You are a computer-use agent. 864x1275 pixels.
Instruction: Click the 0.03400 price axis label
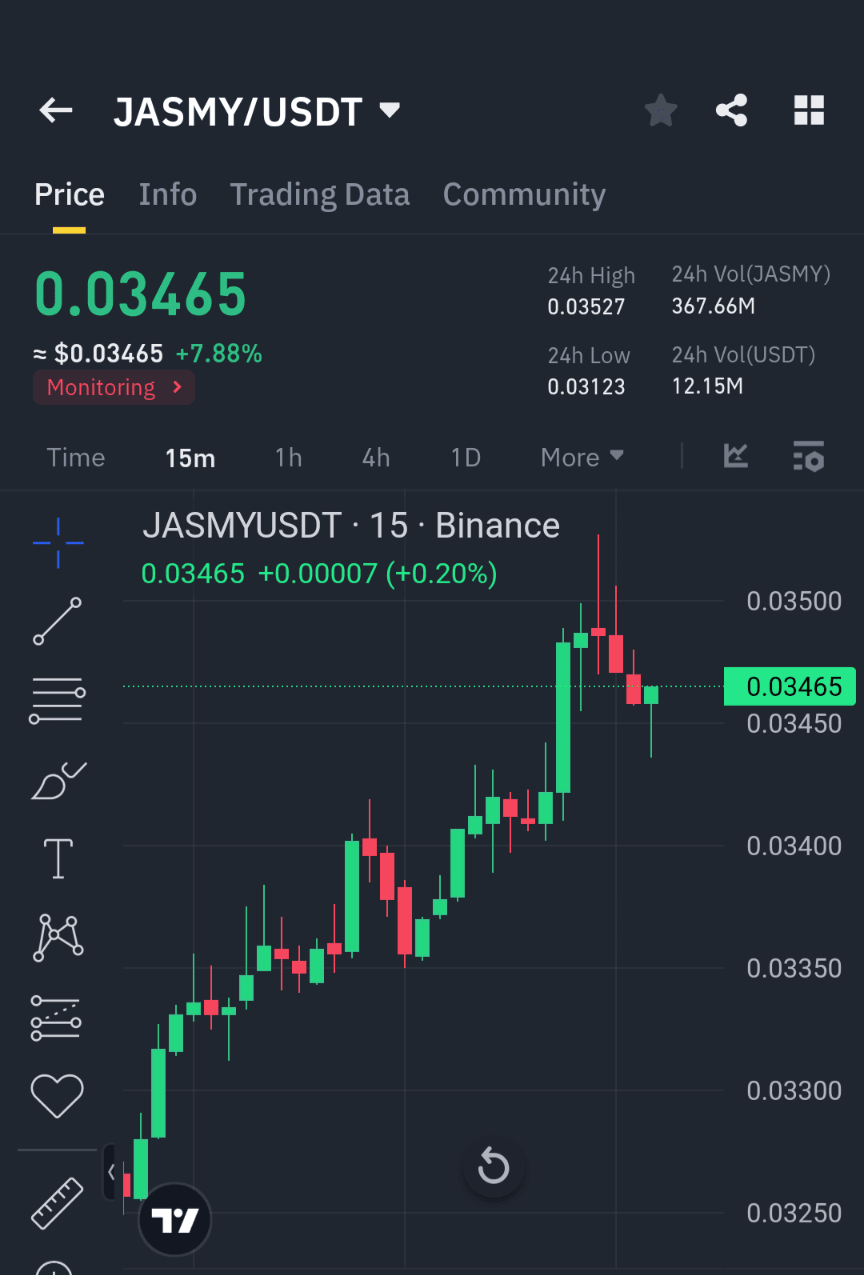click(x=795, y=846)
